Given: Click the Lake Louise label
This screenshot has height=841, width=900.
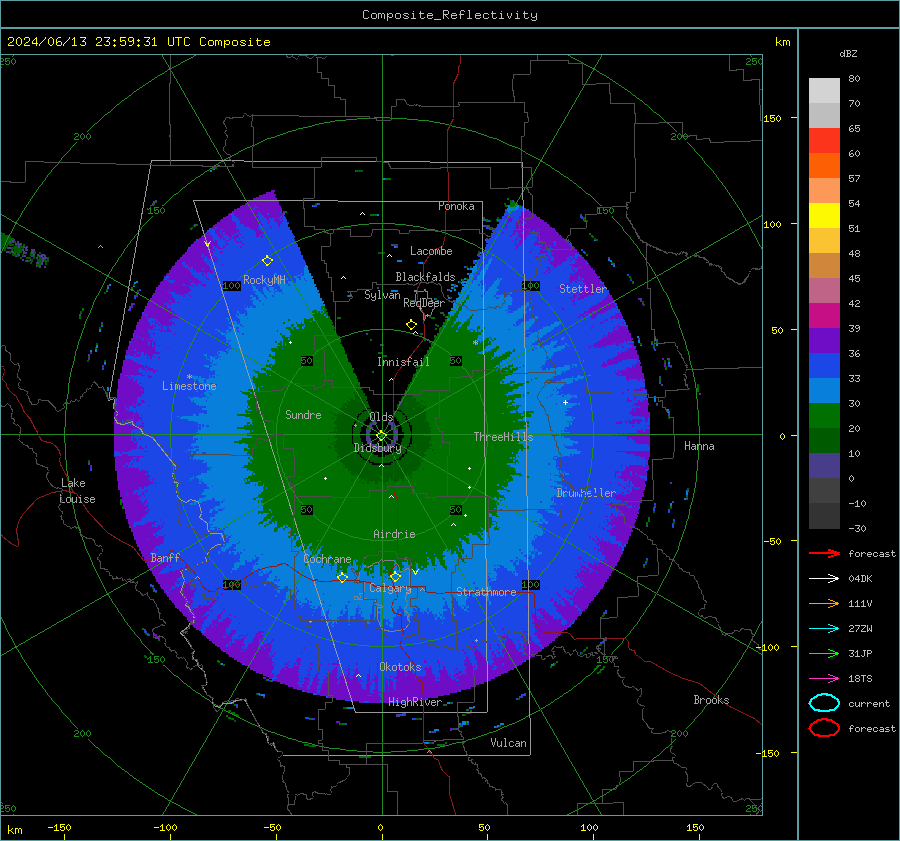Looking at the screenshot, I should [x=77, y=491].
